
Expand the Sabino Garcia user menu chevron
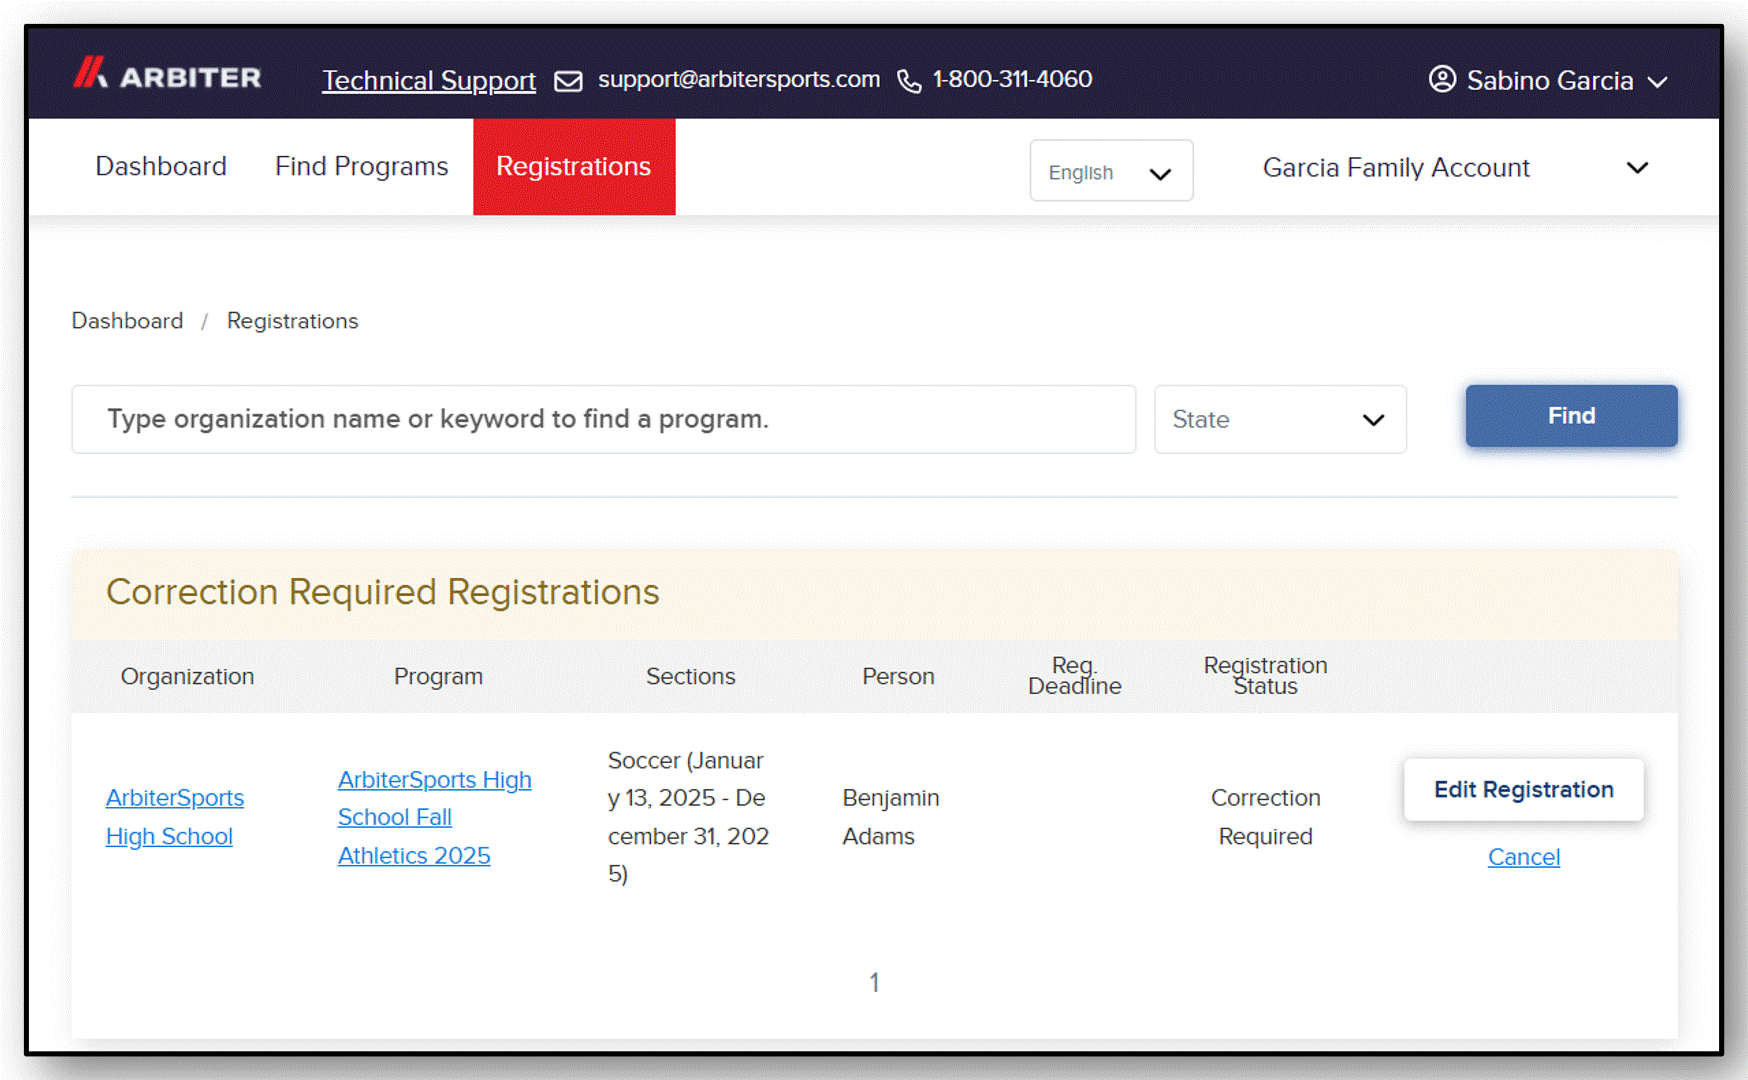click(1657, 82)
